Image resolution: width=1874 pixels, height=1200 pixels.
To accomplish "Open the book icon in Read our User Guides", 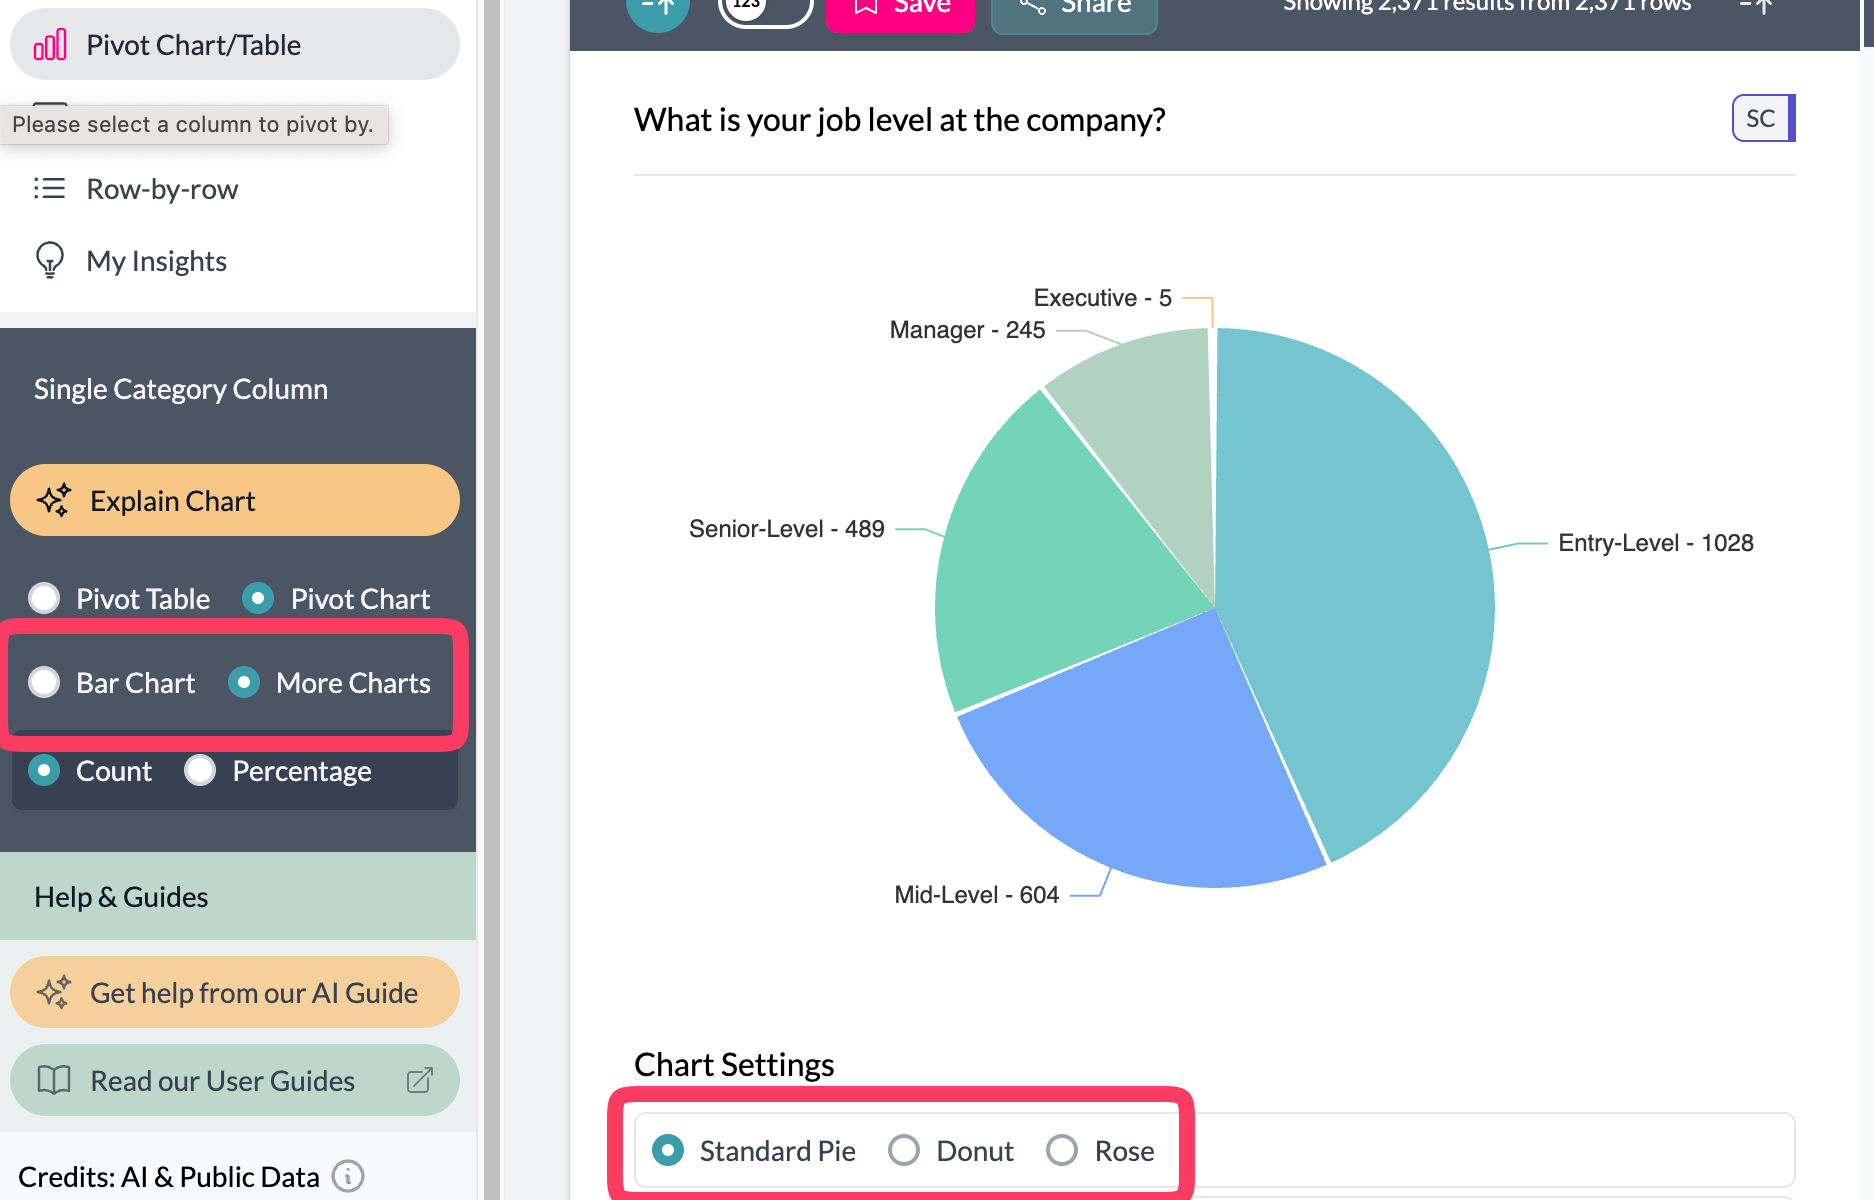I will 55,1080.
